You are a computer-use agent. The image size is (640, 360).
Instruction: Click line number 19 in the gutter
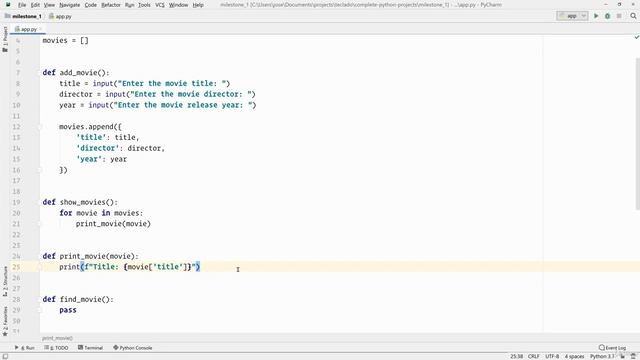(x=16, y=202)
